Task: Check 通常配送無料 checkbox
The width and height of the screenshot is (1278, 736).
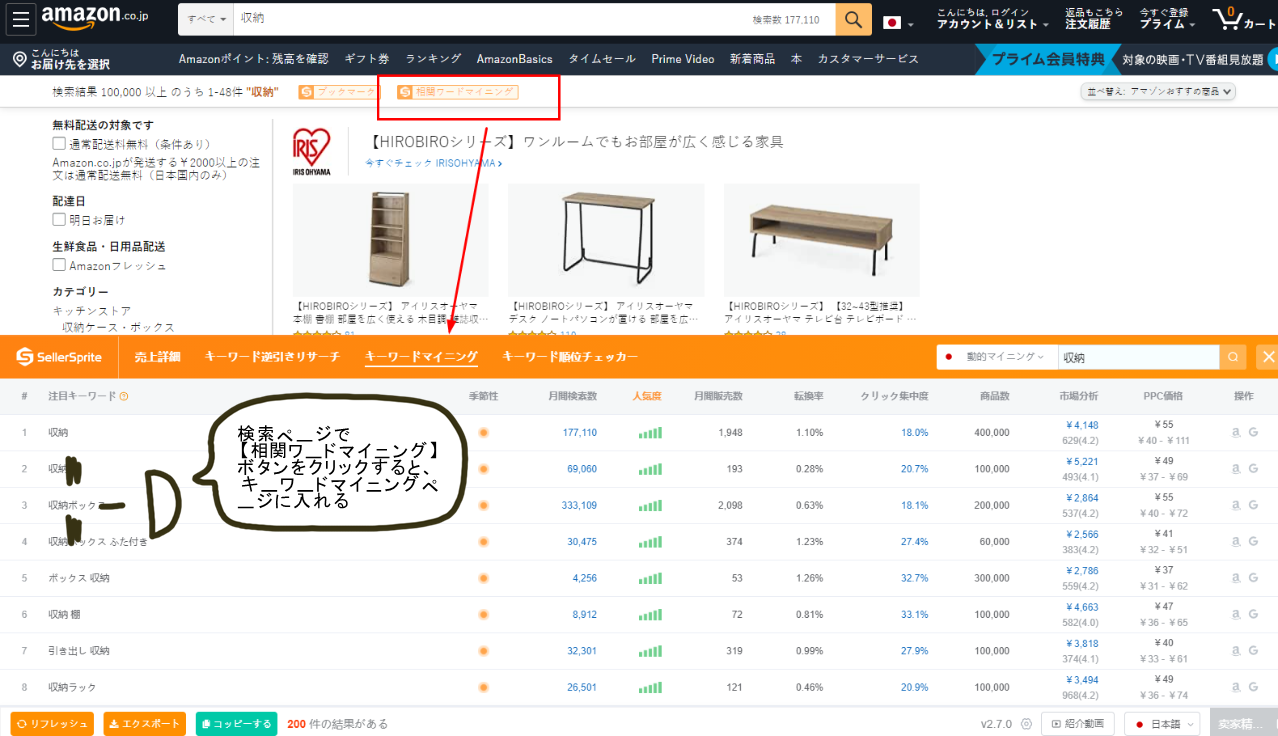Action: click(59, 144)
